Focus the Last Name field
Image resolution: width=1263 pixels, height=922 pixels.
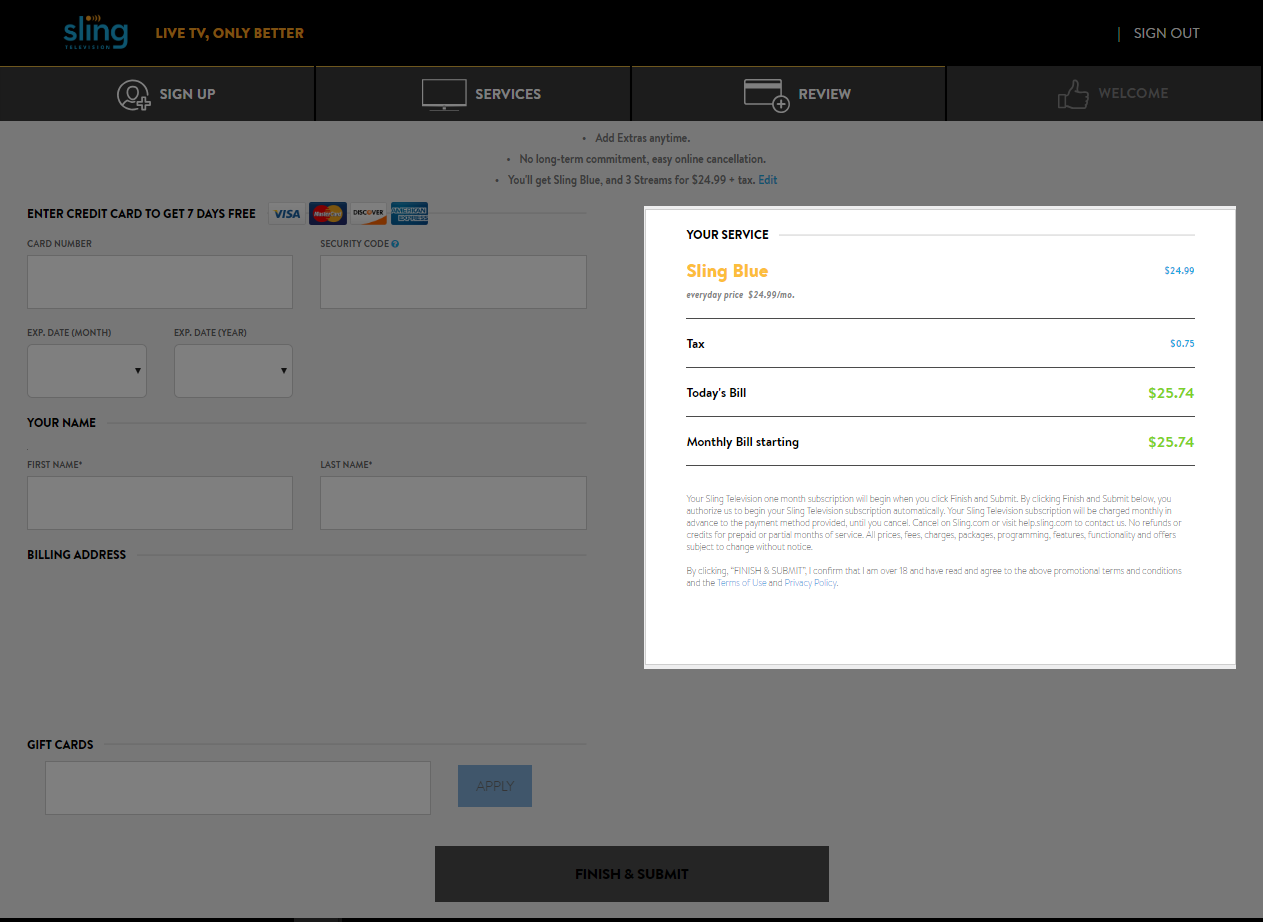(453, 503)
